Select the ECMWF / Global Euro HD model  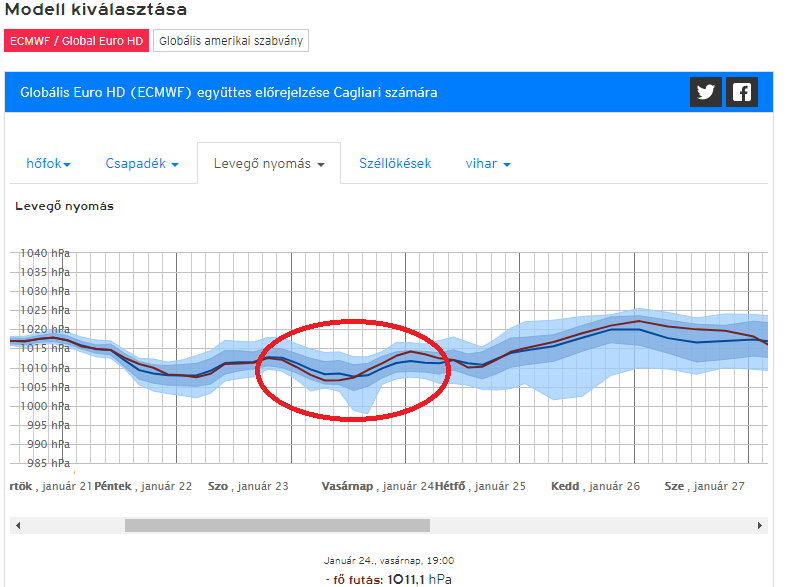76,41
